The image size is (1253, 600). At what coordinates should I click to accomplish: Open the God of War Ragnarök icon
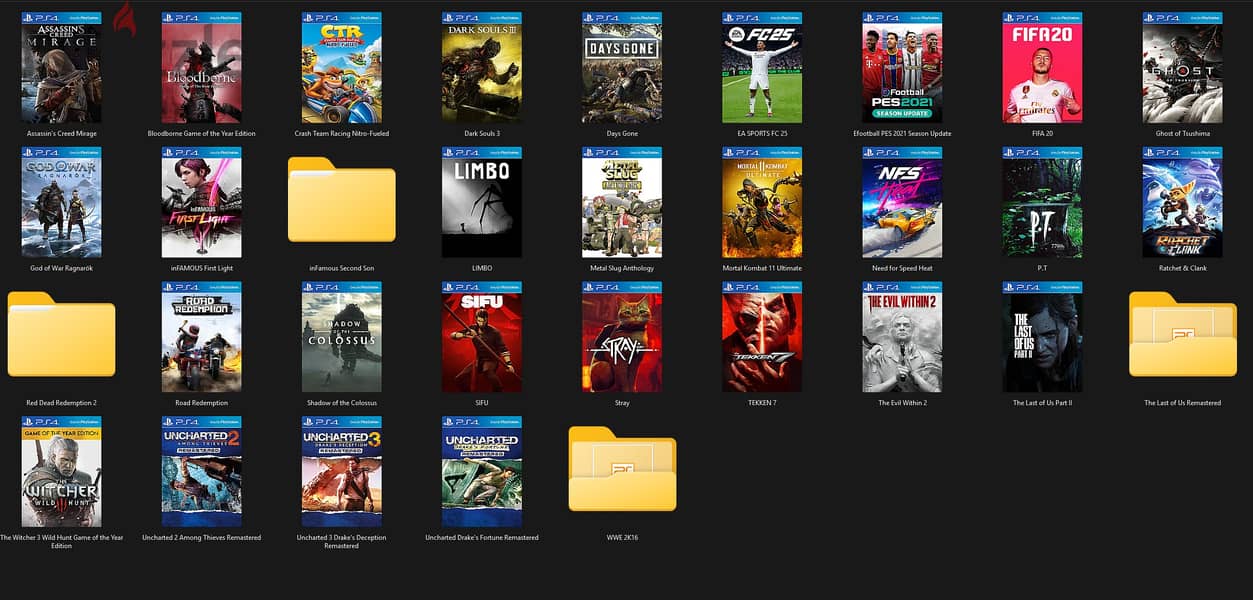pyautogui.click(x=61, y=202)
